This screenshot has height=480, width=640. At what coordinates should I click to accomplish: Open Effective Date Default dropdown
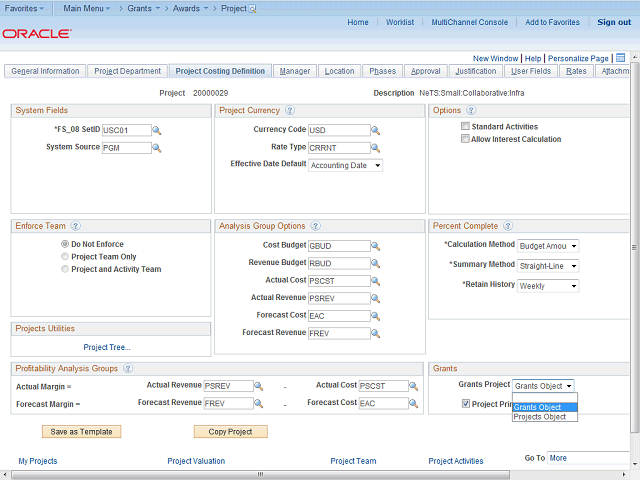click(345, 165)
